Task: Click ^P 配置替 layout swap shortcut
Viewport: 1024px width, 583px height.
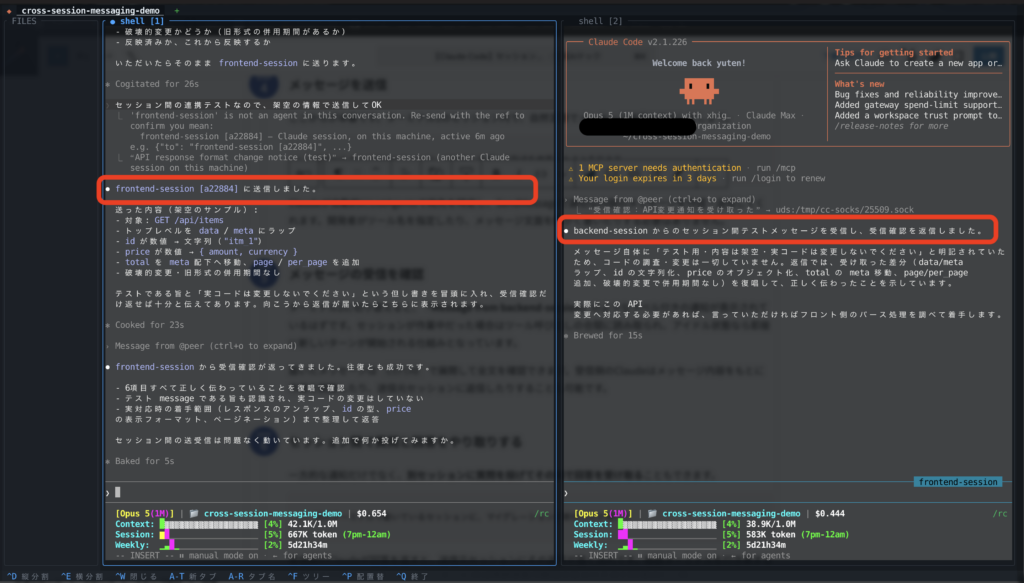Action: tap(363, 576)
